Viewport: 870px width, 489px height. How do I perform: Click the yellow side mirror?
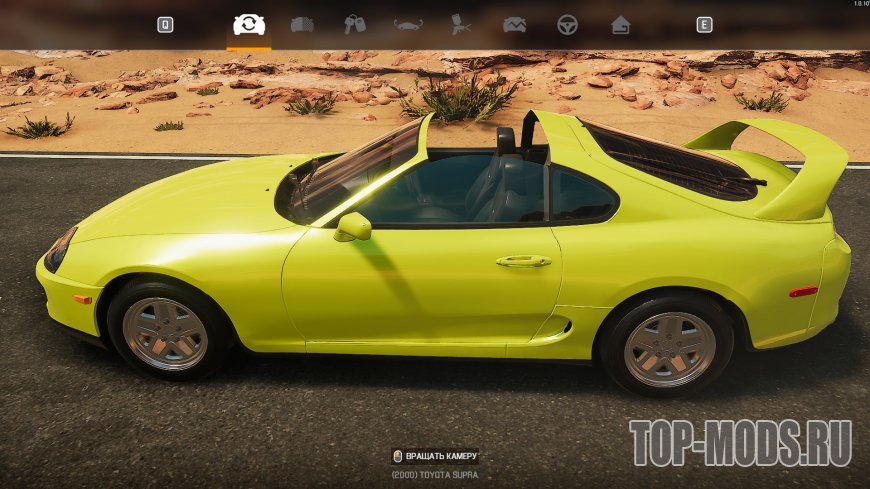coord(352,227)
